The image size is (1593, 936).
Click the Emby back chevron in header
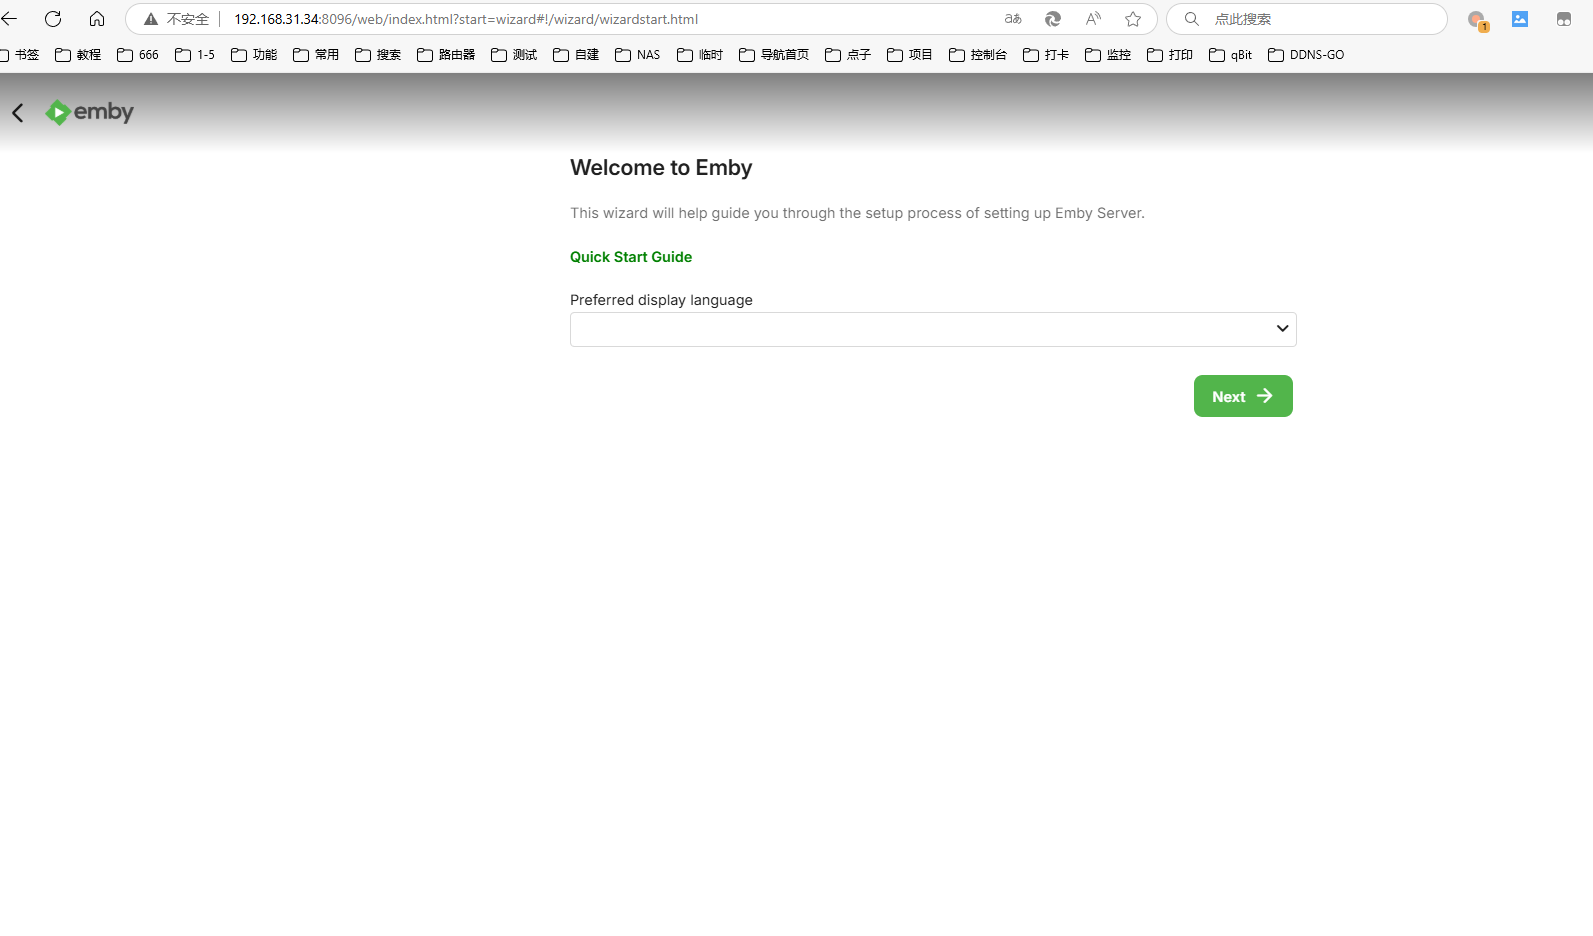pos(18,113)
